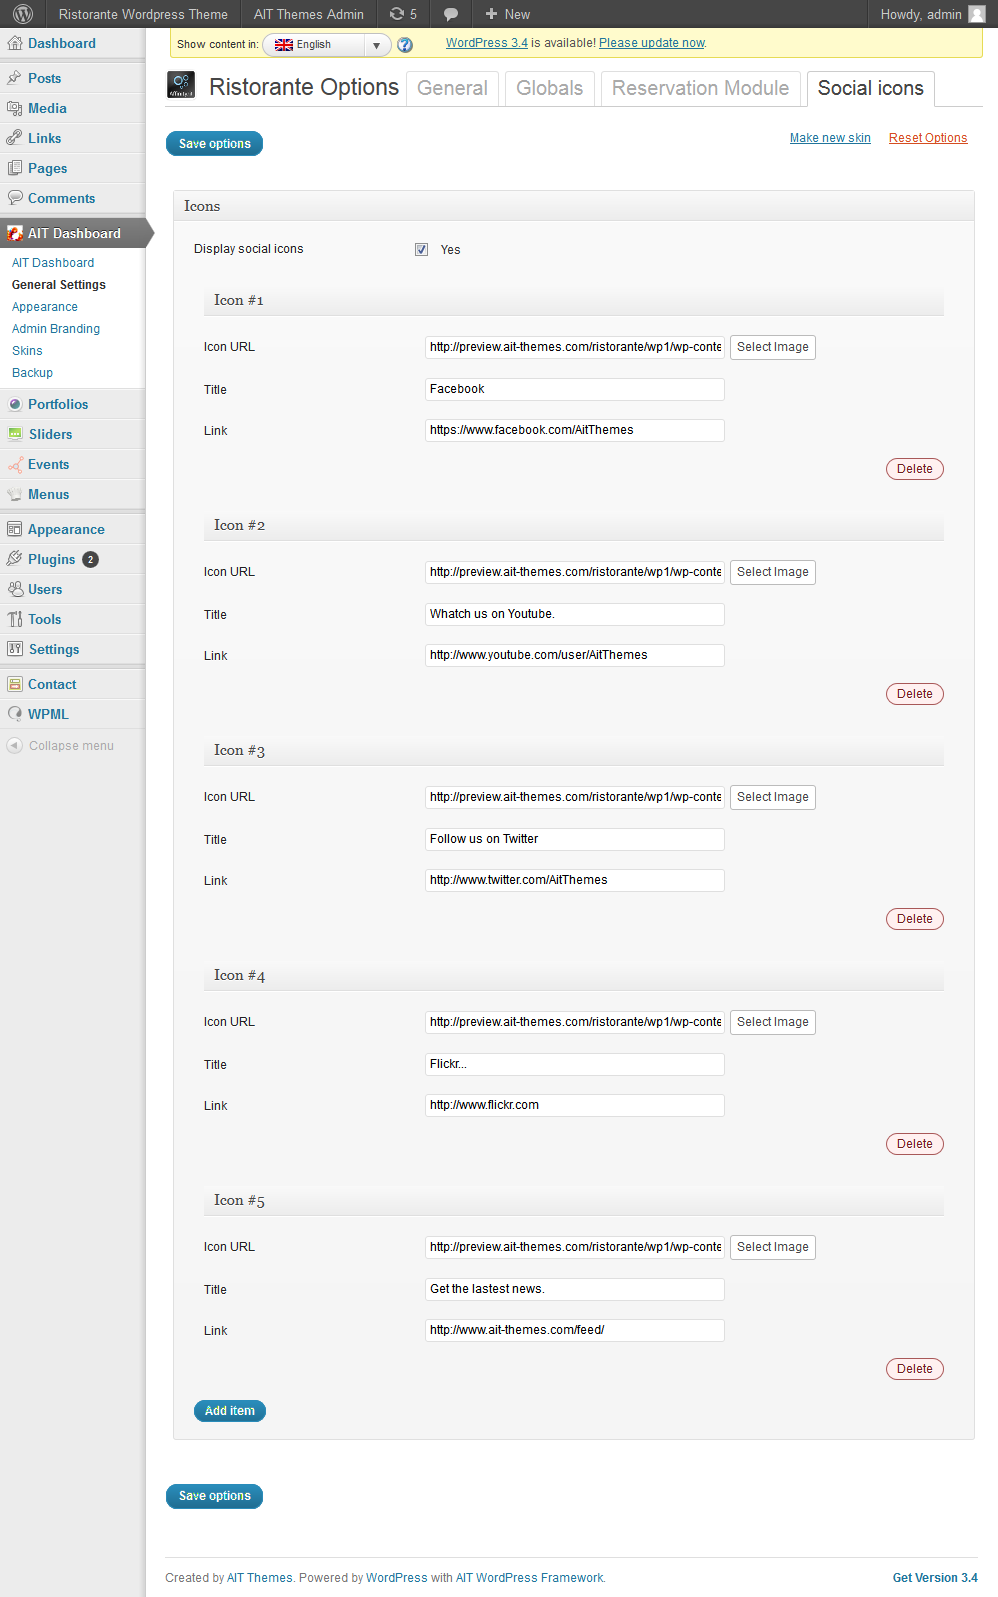
Task: Click the top Save options button
Action: coord(214,144)
